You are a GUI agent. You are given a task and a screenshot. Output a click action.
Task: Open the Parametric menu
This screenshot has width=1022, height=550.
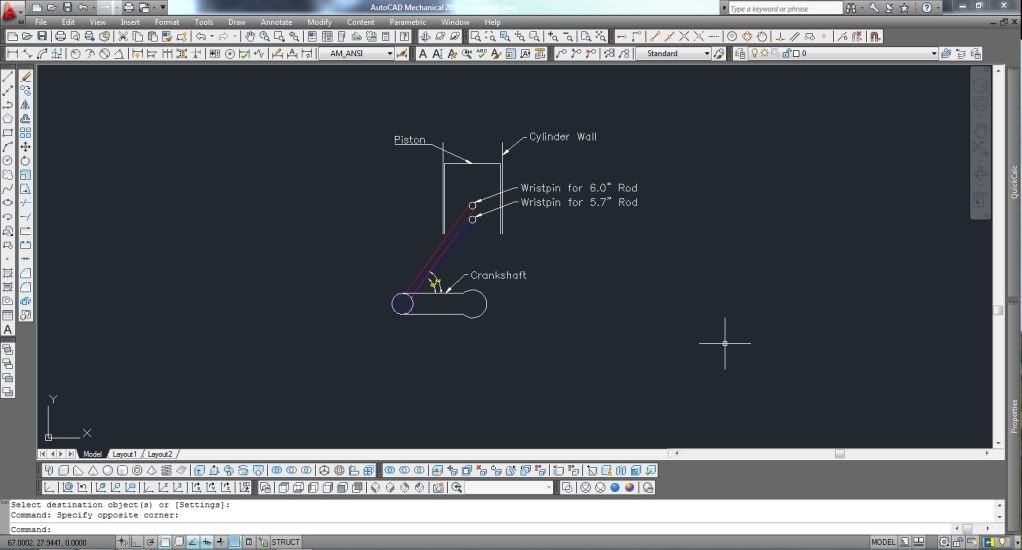click(x=407, y=22)
